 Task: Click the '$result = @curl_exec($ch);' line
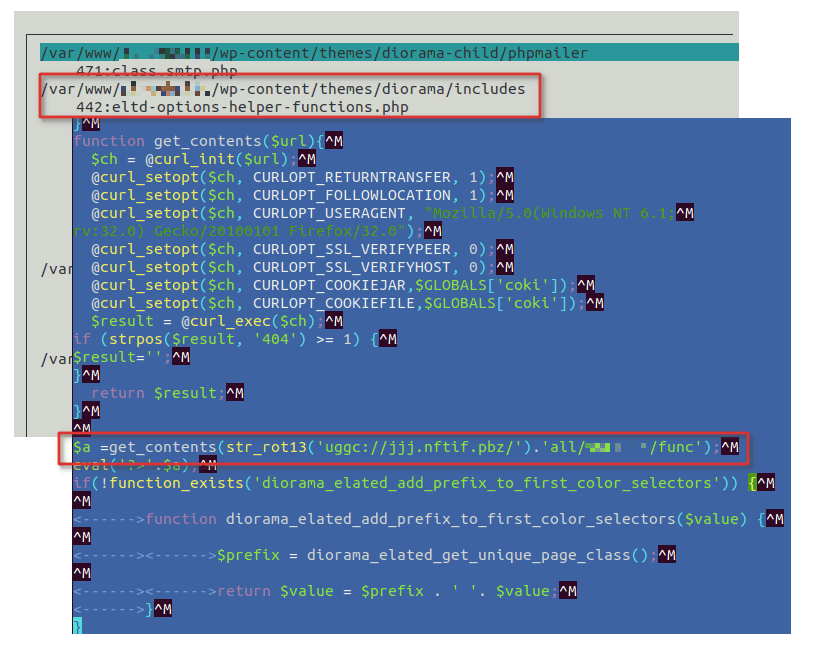[x=217, y=321]
